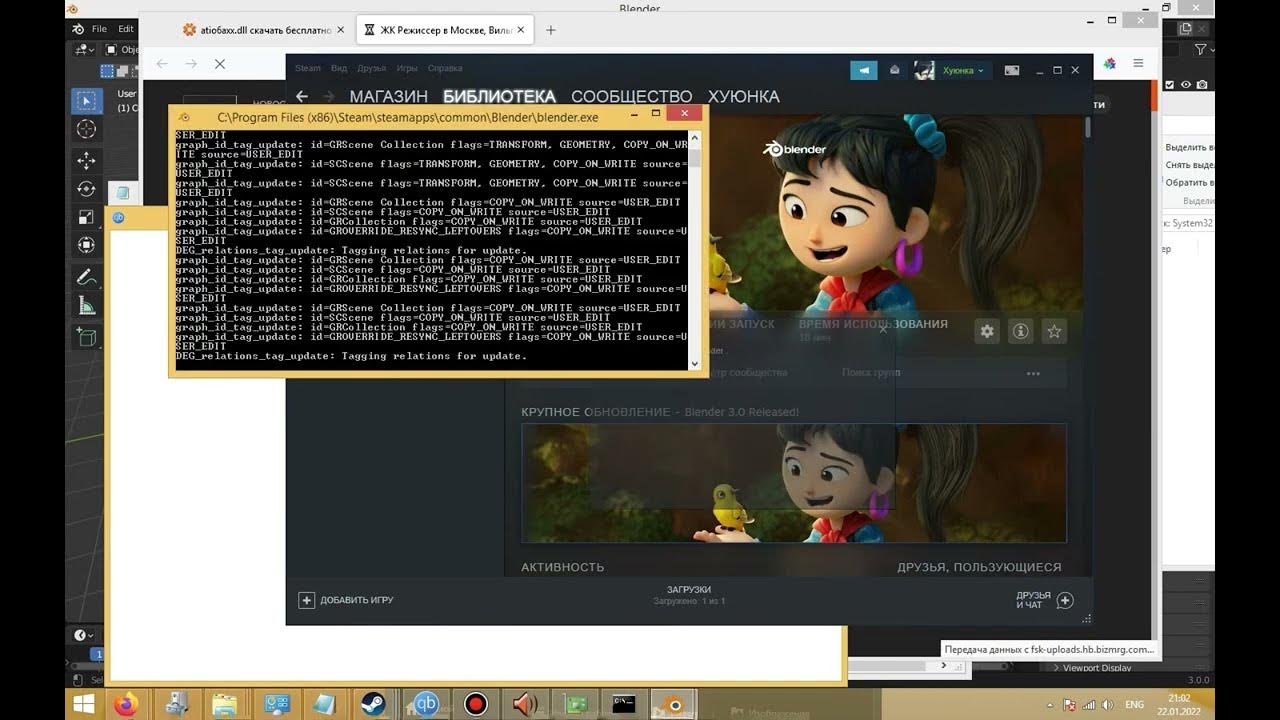This screenshot has height=720, width=1280.
Task: Click Steam back arrow button
Action: click(302, 97)
